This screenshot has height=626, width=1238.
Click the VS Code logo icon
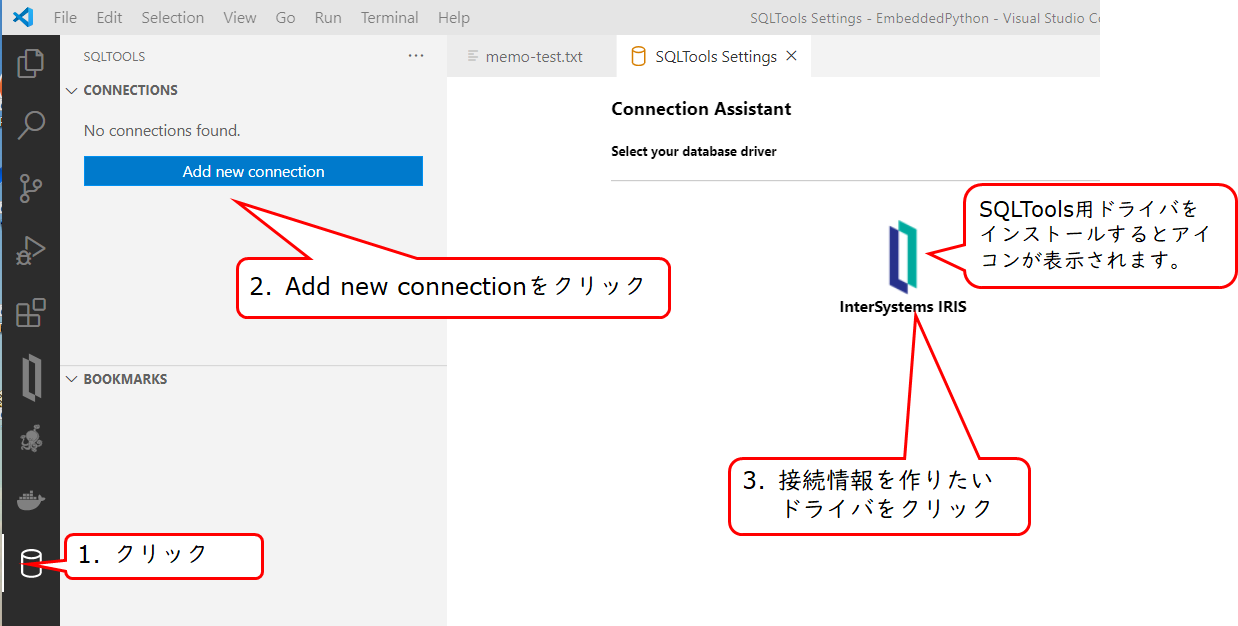[23, 17]
